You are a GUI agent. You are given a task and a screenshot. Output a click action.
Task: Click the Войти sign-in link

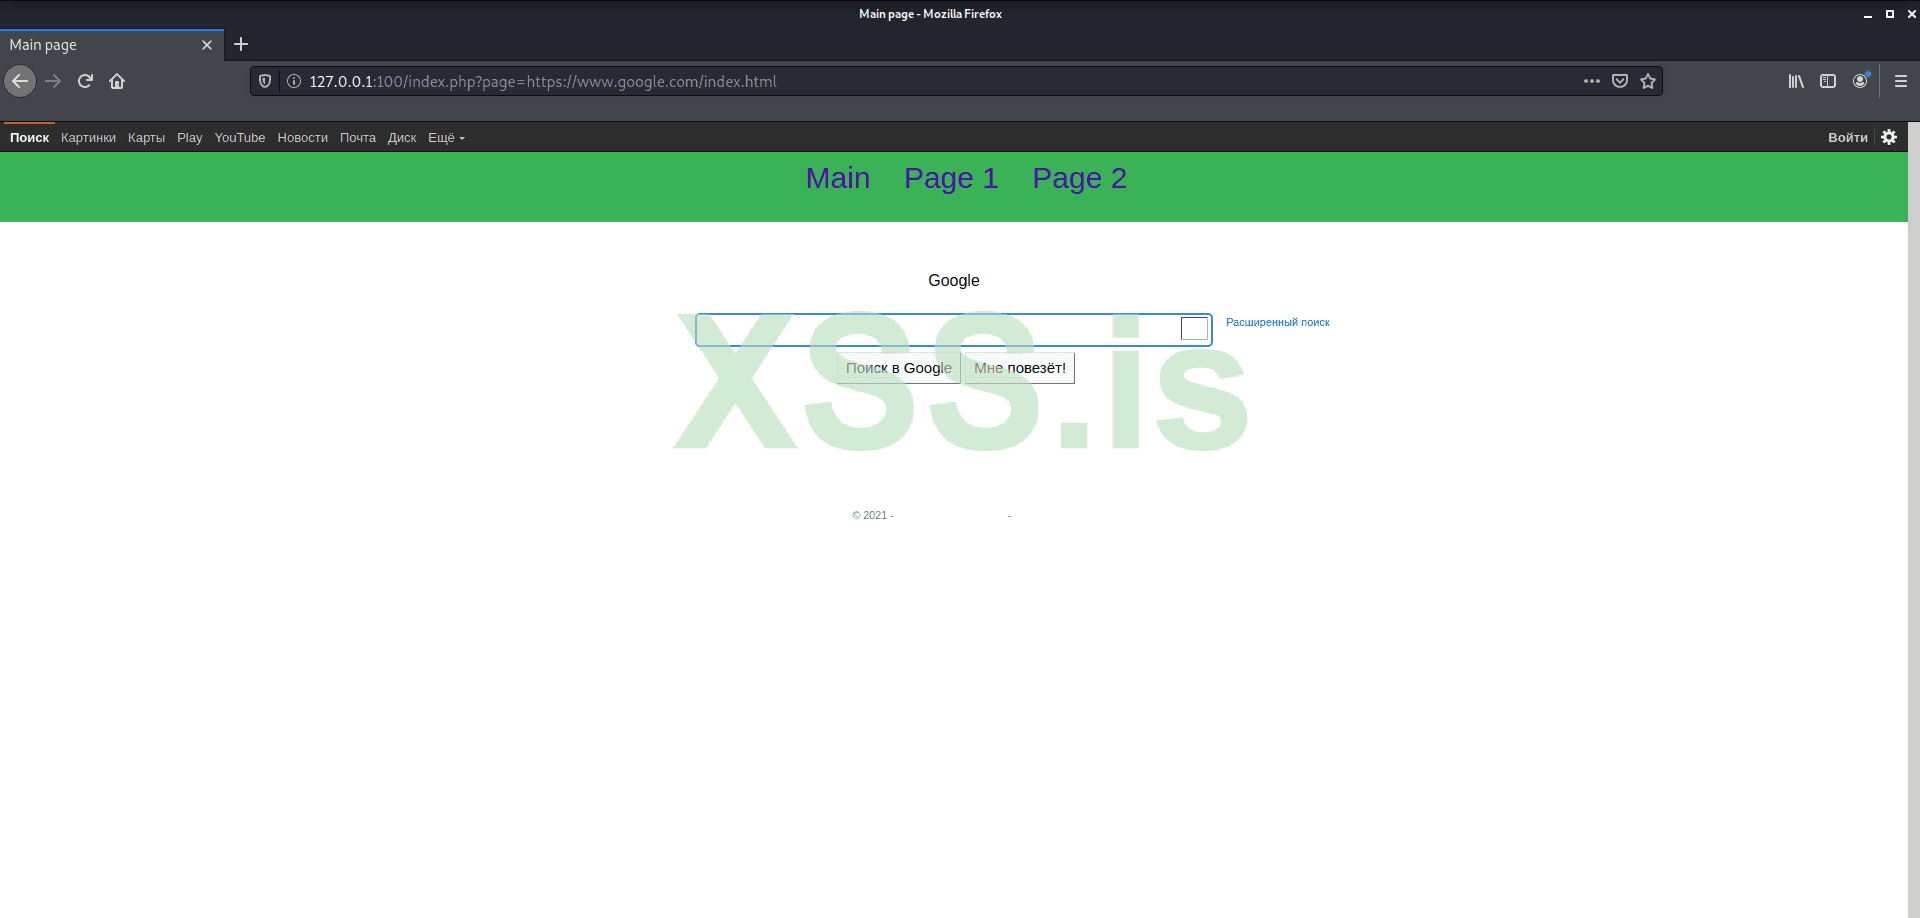[x=1848, y=138]
